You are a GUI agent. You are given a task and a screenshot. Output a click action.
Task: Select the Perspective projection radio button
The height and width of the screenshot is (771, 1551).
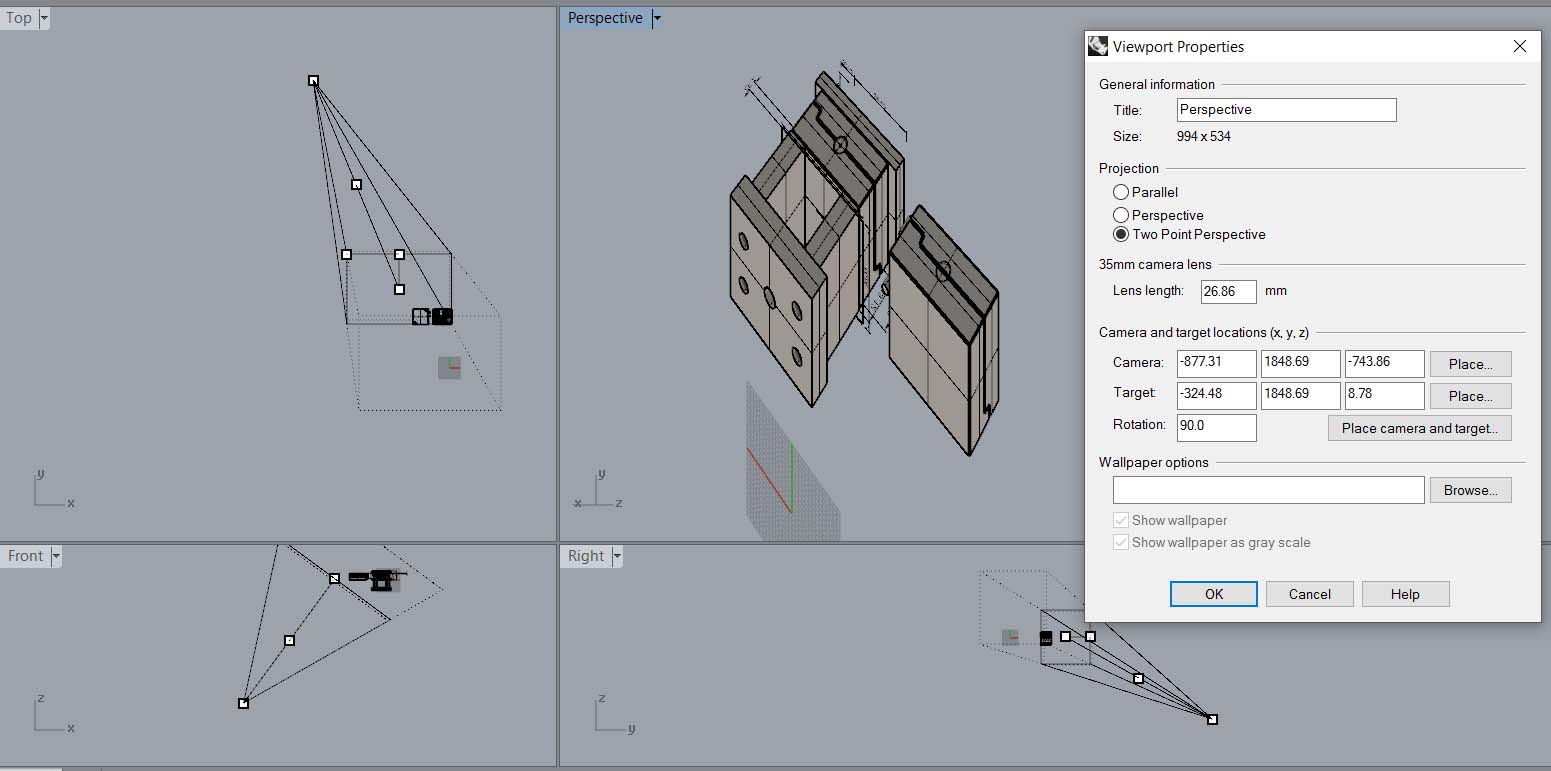1121,215
